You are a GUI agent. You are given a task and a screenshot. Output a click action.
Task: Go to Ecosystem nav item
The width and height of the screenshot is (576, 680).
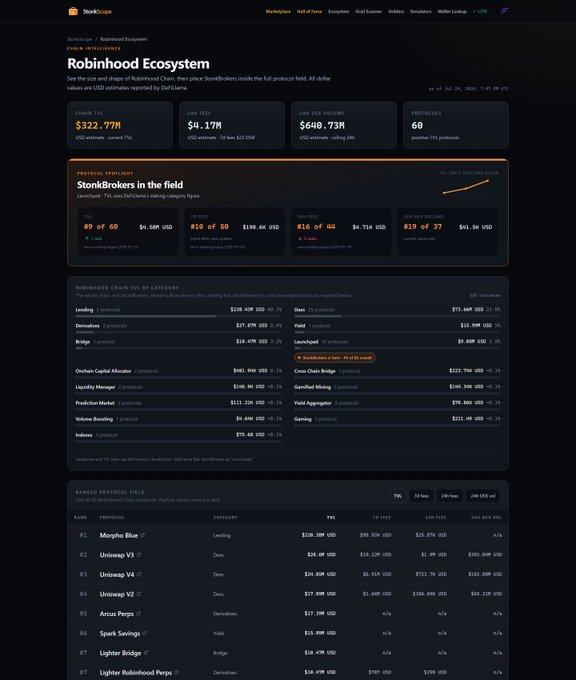[x=339, y=11]
